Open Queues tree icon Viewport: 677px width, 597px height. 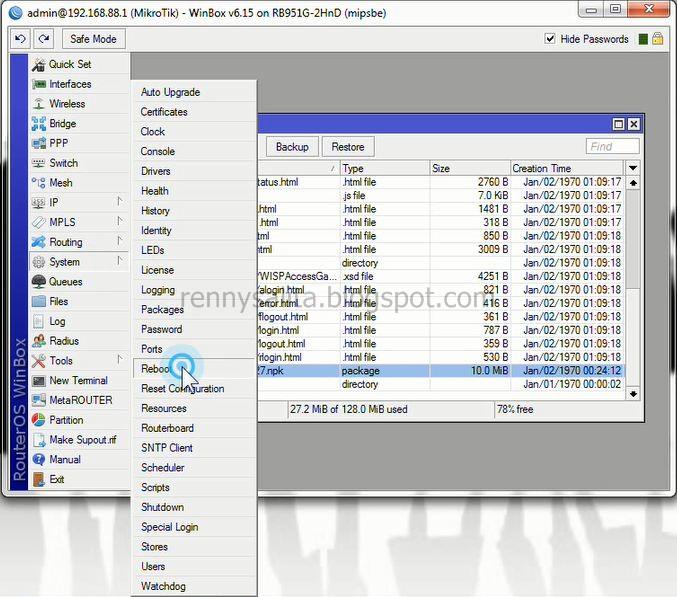click(38, 281)
